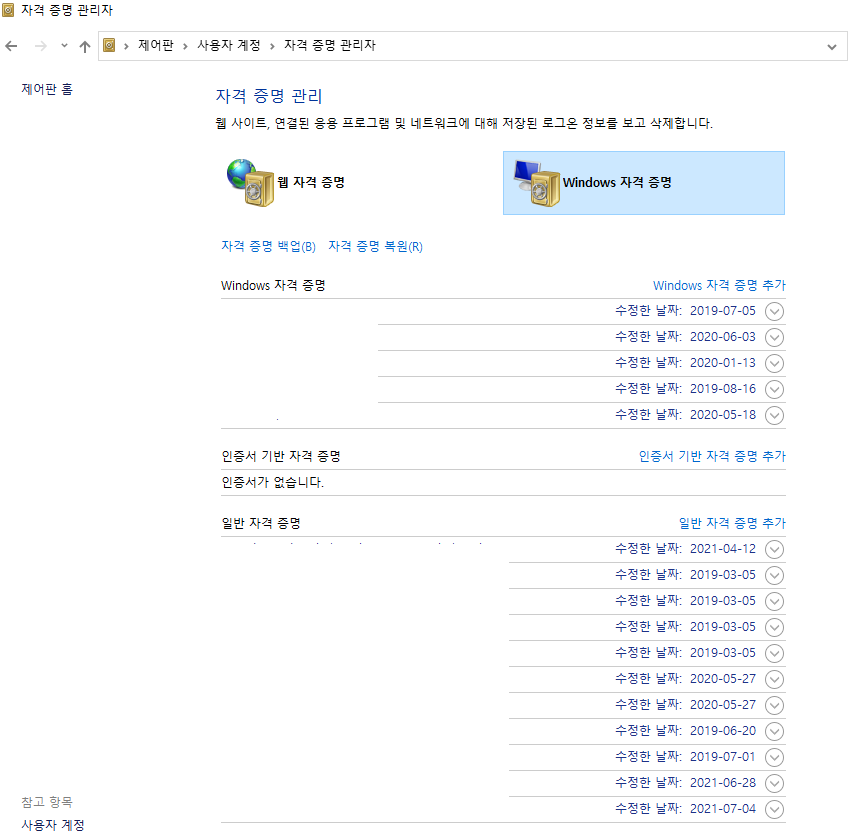
Task: Click 인증서가 없습니다. text
Action: pyautogui.click(x=273, y=482)
